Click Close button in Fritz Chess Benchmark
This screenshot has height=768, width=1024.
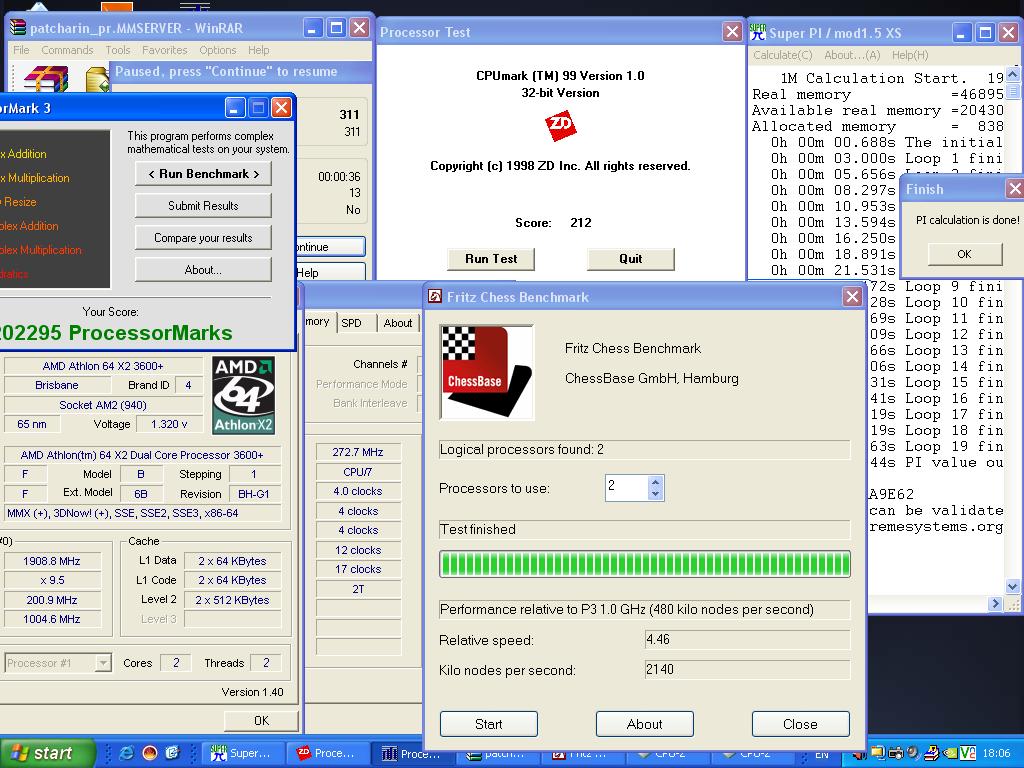[801, 724]
